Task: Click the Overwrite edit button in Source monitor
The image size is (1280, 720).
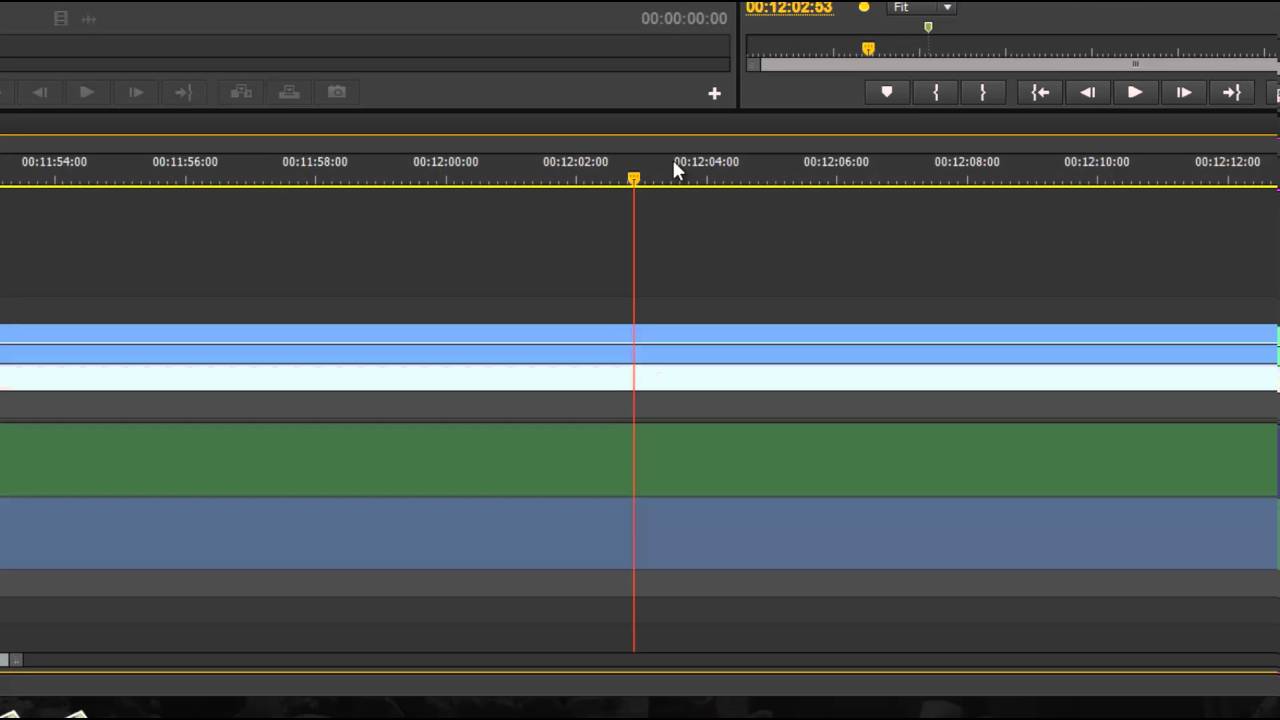Action: click(289, 92)
